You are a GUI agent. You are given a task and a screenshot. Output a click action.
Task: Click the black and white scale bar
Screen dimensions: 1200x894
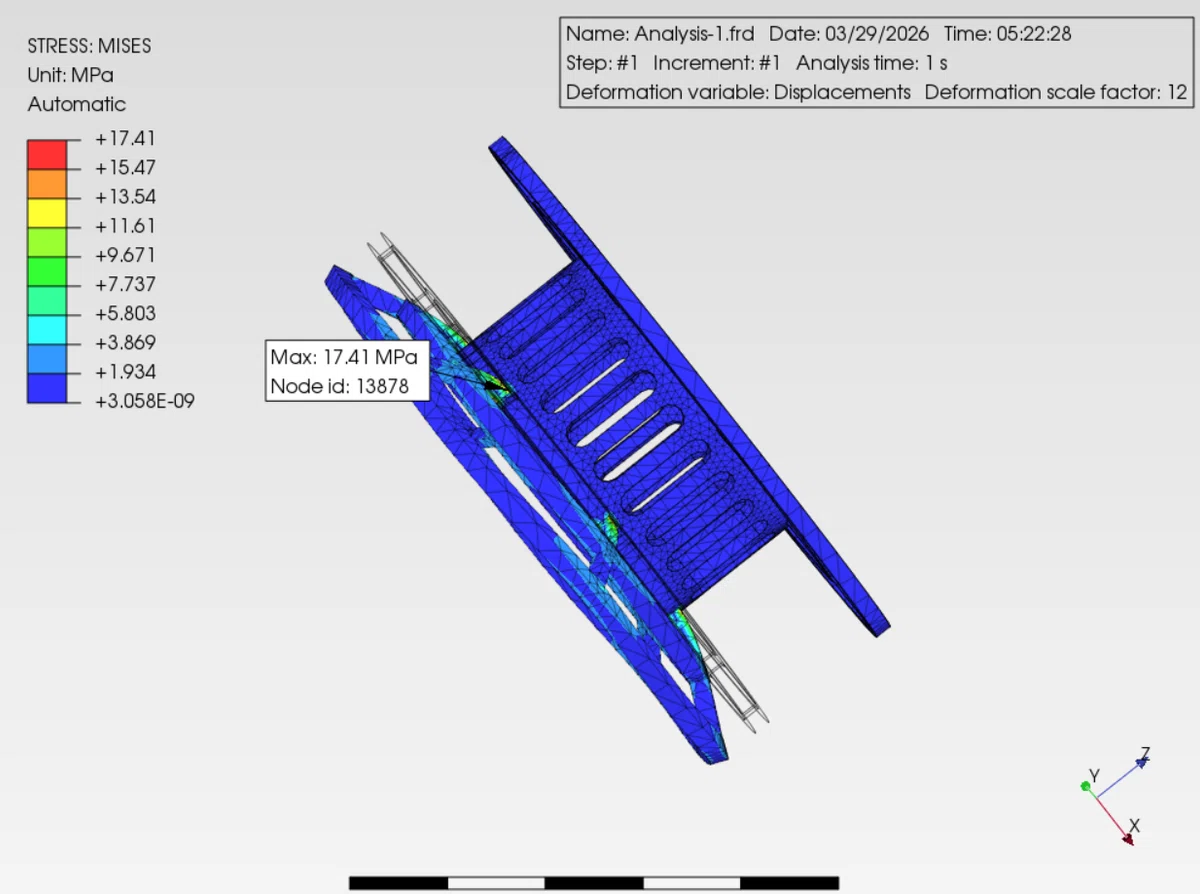[x=594, y=883]
